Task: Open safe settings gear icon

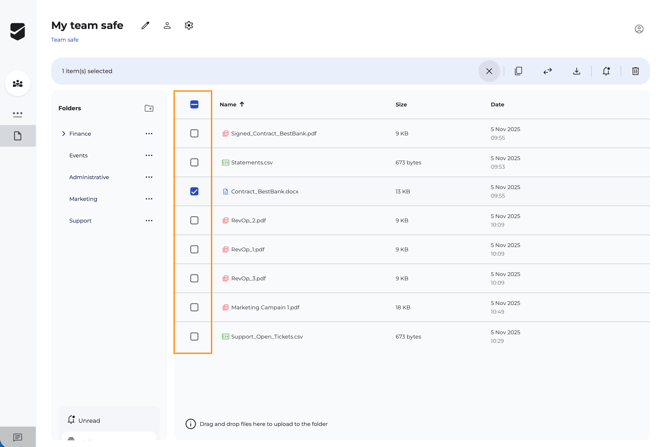Action: coord(189,26)
